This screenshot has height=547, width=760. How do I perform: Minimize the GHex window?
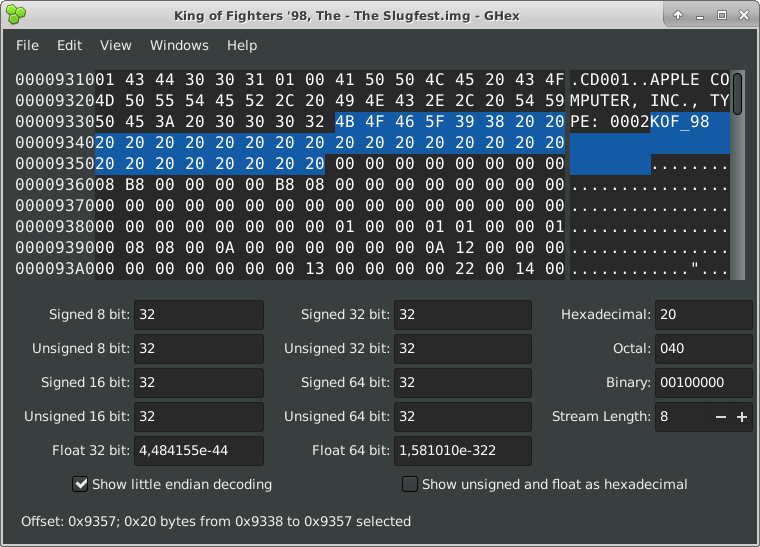(x=699, y=16)
